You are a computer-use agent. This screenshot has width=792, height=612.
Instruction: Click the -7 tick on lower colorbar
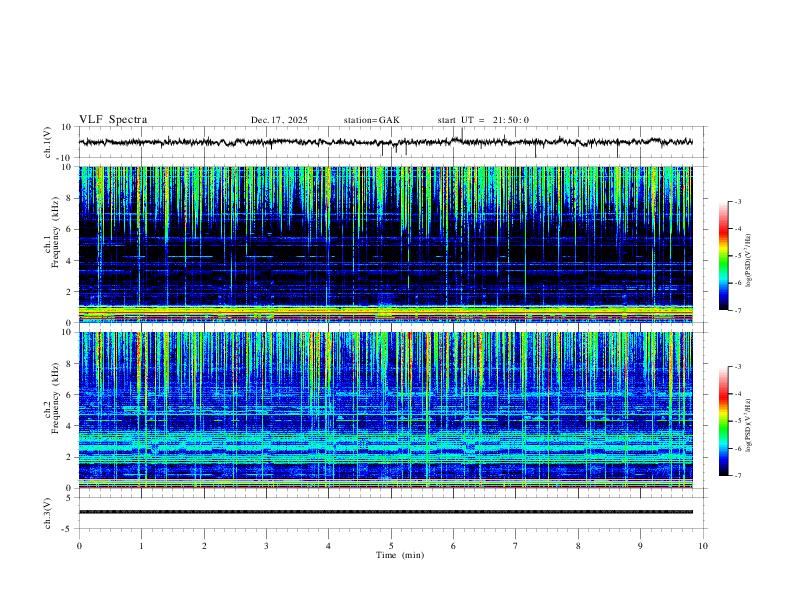click(x=738, y=476)
